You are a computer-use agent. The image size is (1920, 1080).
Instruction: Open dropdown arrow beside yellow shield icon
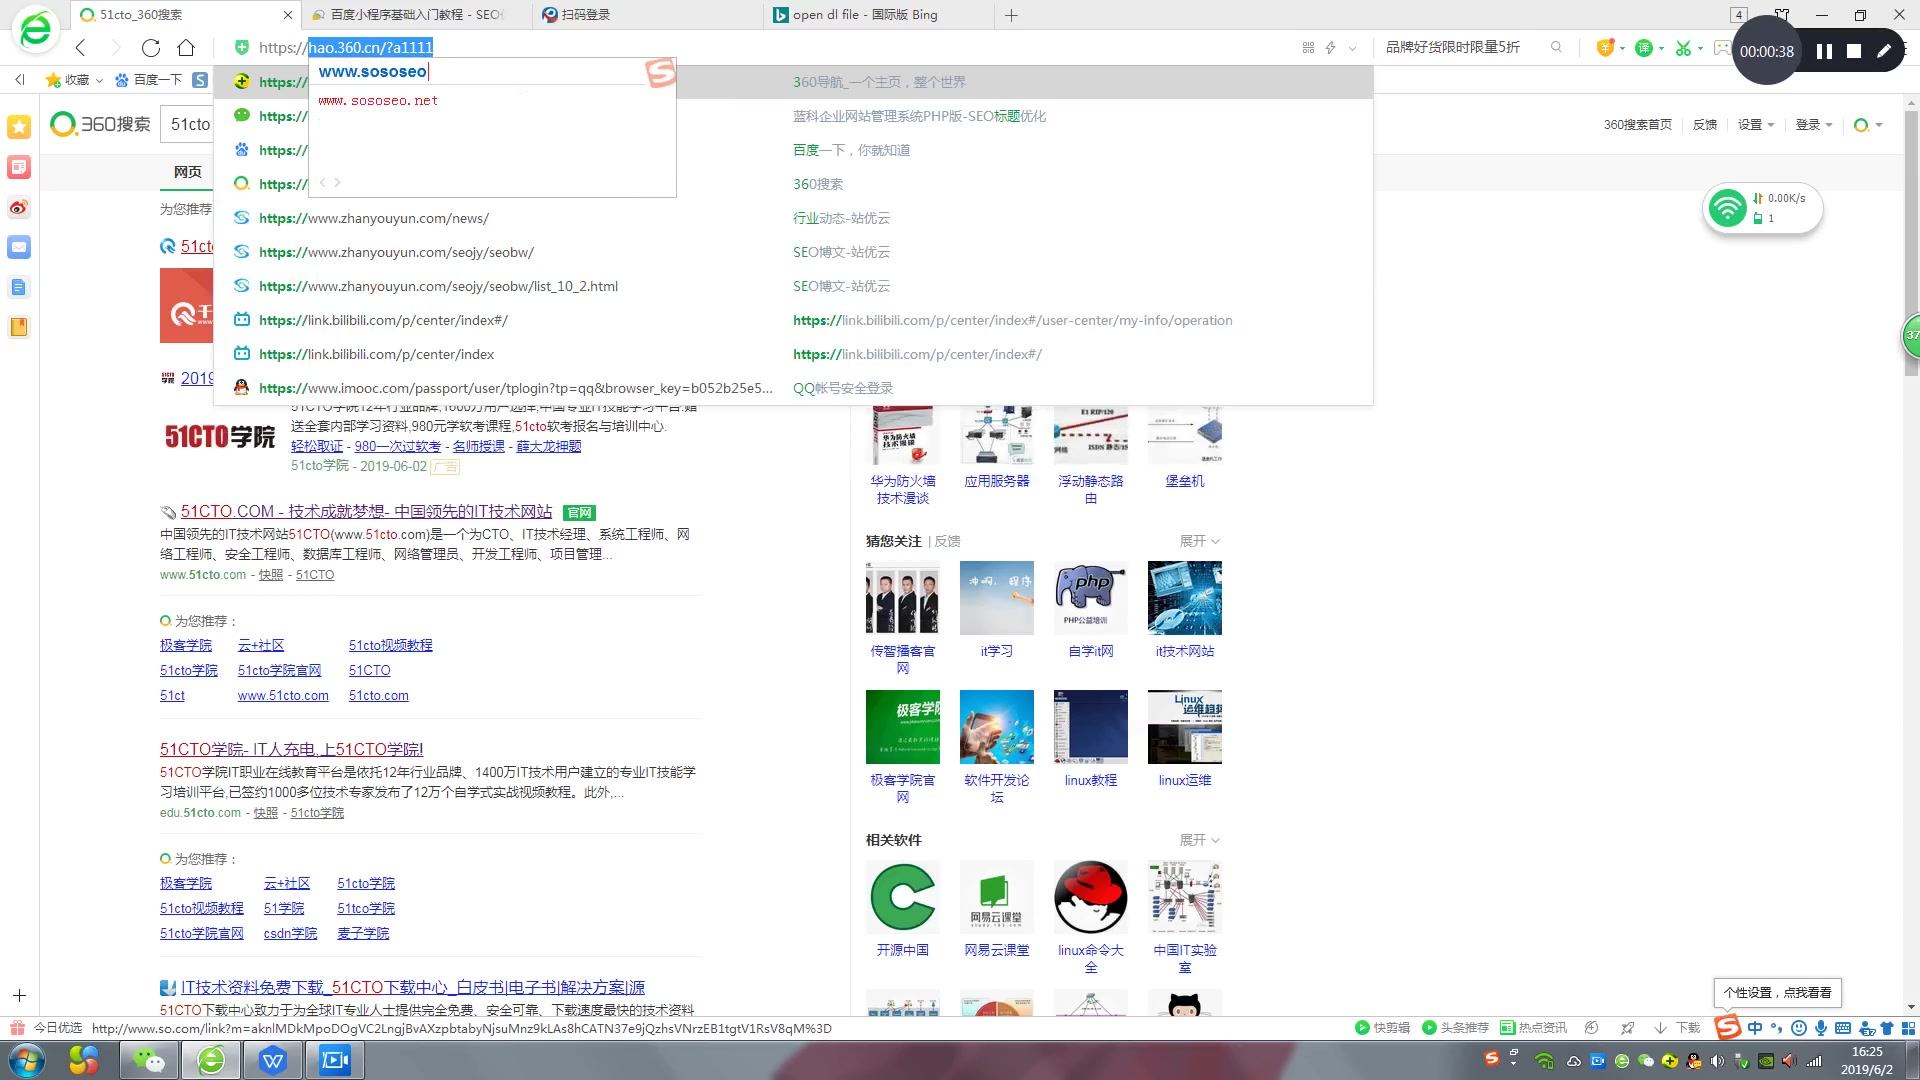point(1622,48)
